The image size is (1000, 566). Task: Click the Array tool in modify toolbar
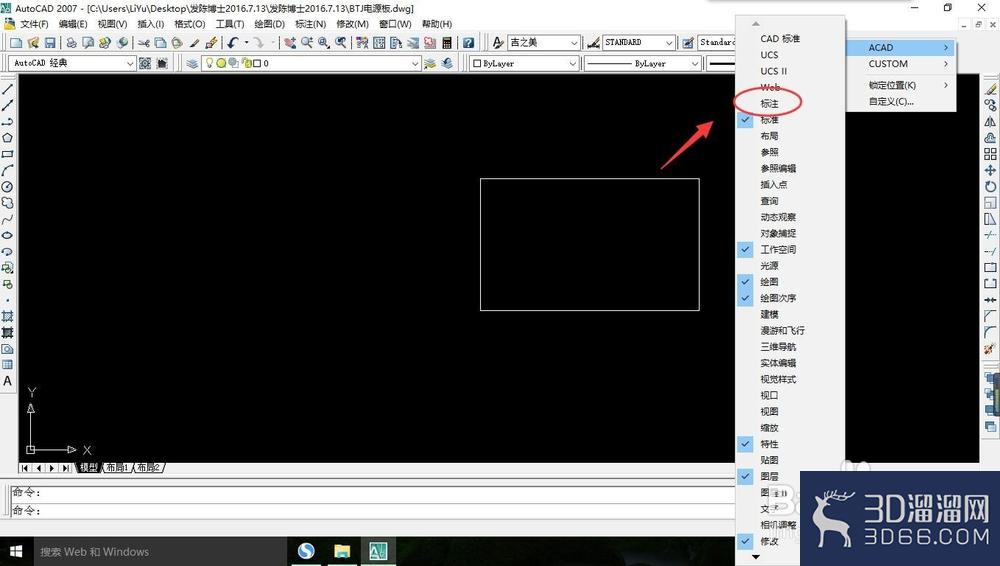point(990,154)
